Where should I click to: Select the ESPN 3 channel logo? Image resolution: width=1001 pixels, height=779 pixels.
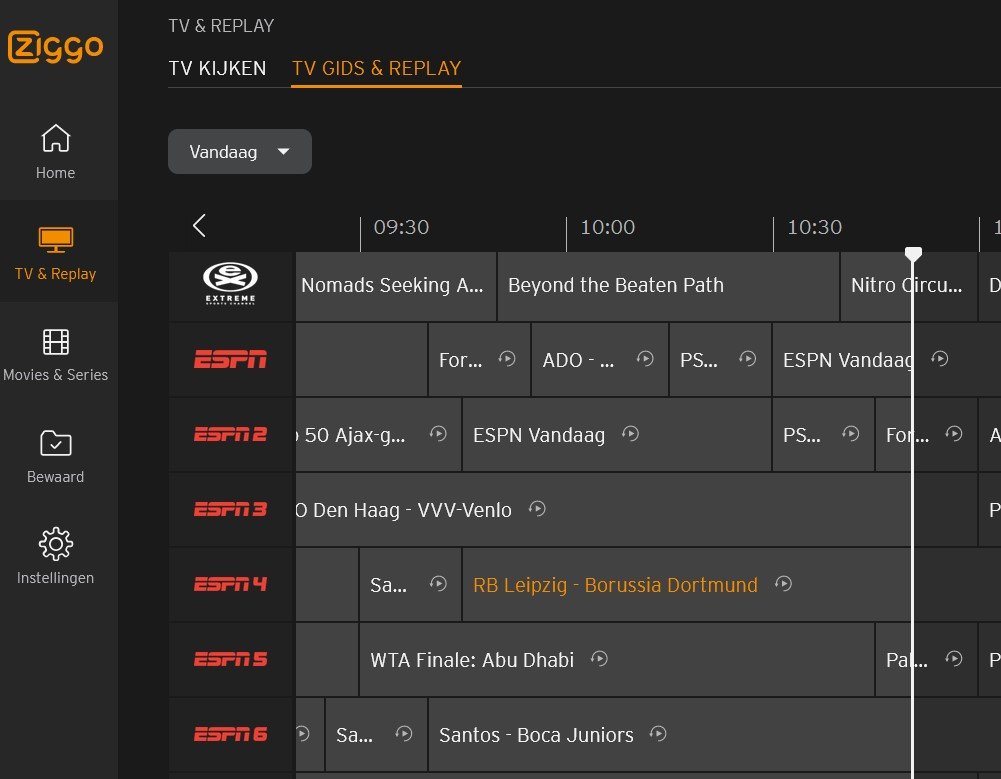(x=230, y=509)
